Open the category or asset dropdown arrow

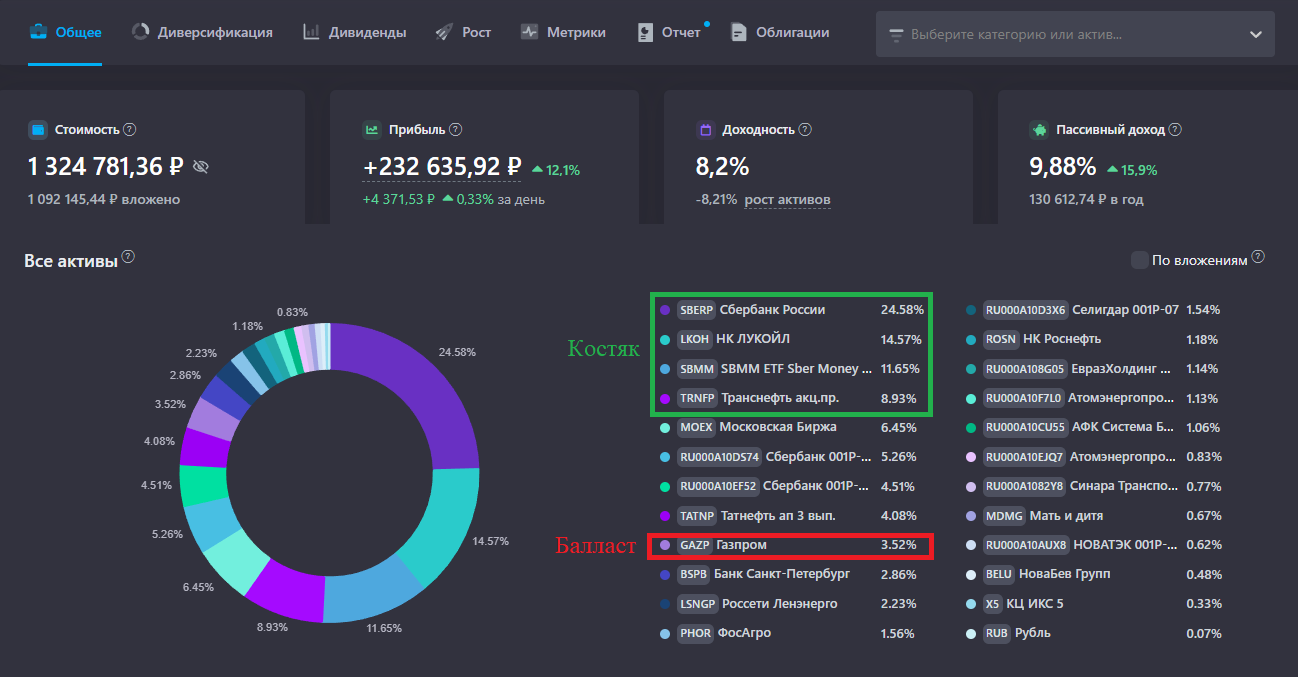(1256, 34)
